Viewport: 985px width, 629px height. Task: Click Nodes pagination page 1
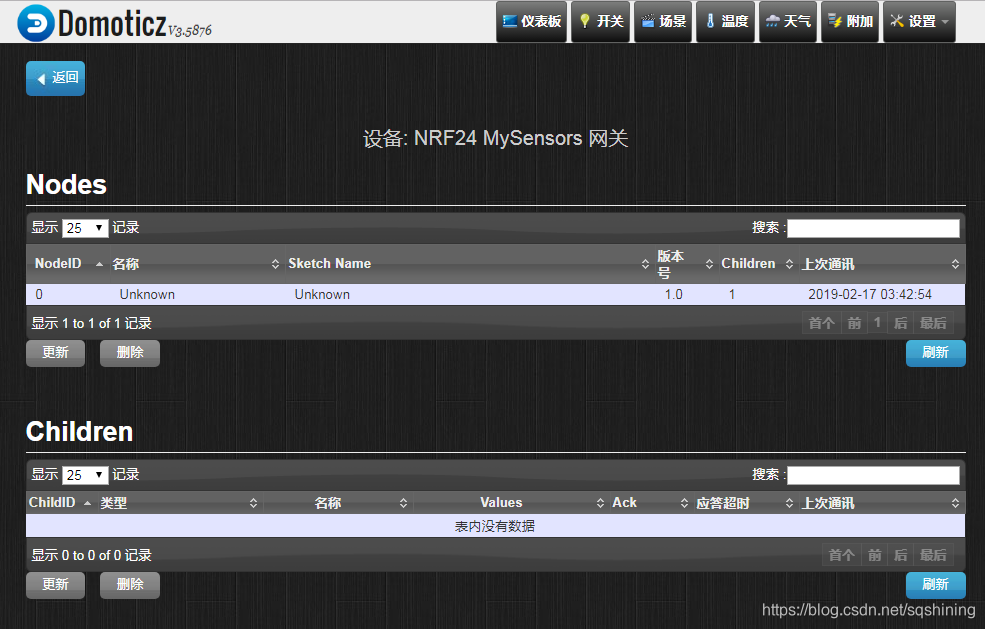coord(877,323)
